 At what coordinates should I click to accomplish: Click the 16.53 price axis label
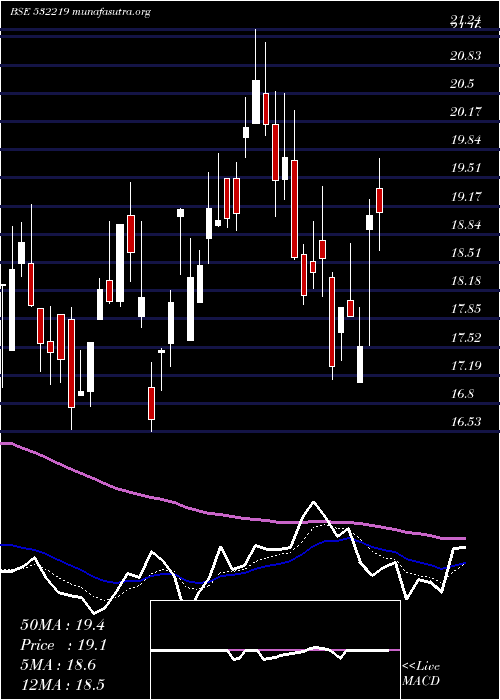[466, 422]
